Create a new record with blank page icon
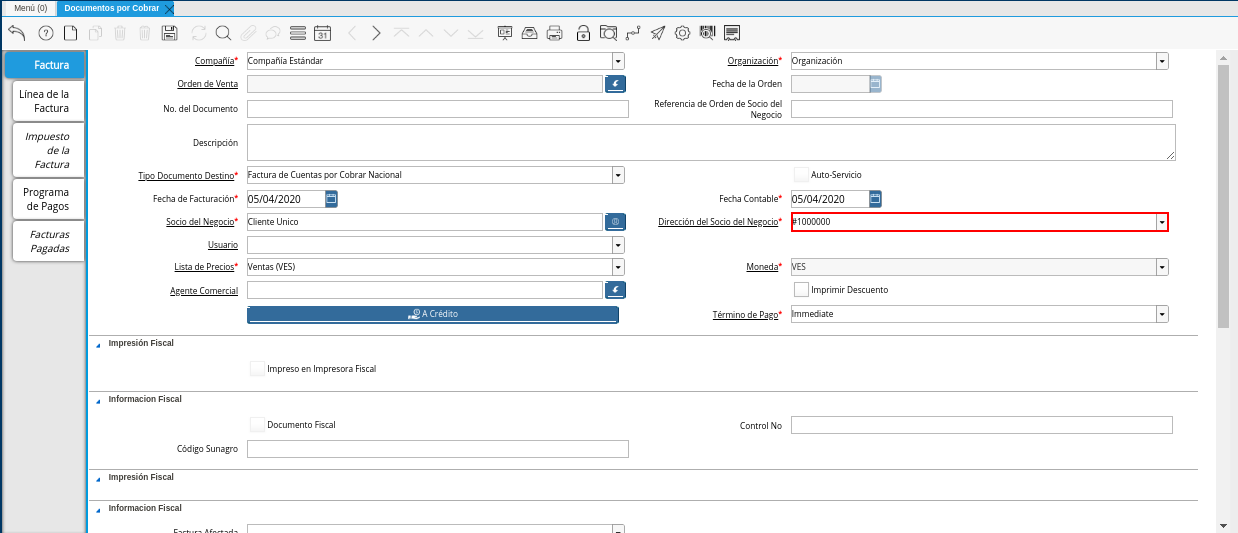Screen dimensions: 1238x533 71,33
